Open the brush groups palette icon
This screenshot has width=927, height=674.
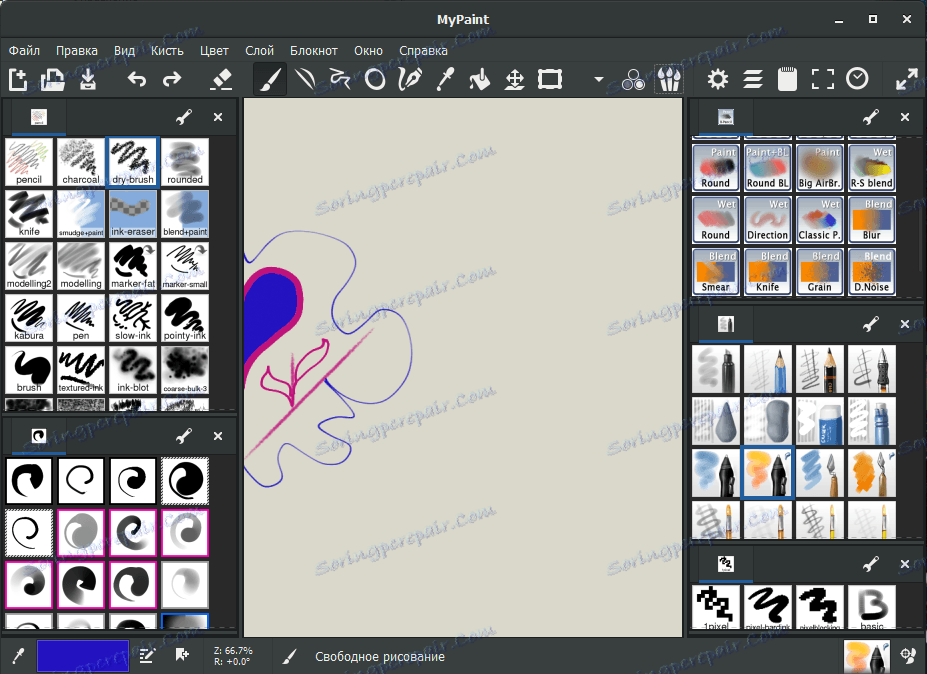click(x=668, y=79)
